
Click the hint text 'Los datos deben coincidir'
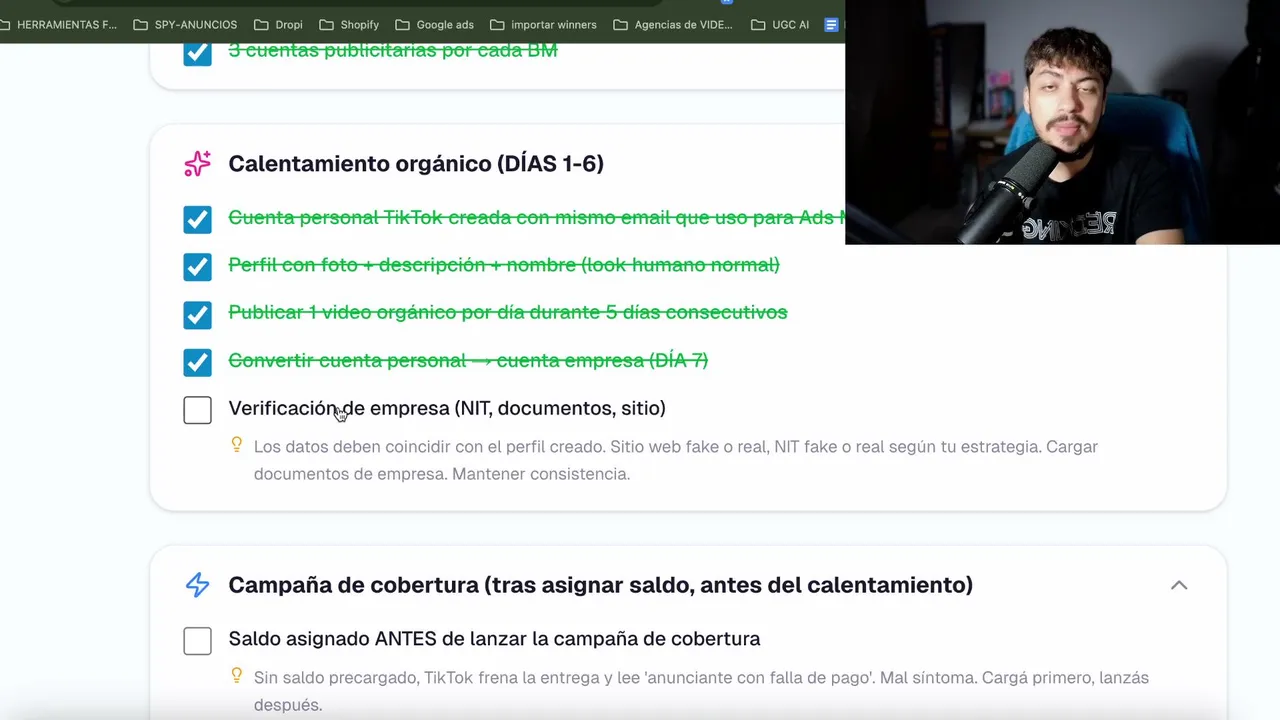[x=676, y=460]
